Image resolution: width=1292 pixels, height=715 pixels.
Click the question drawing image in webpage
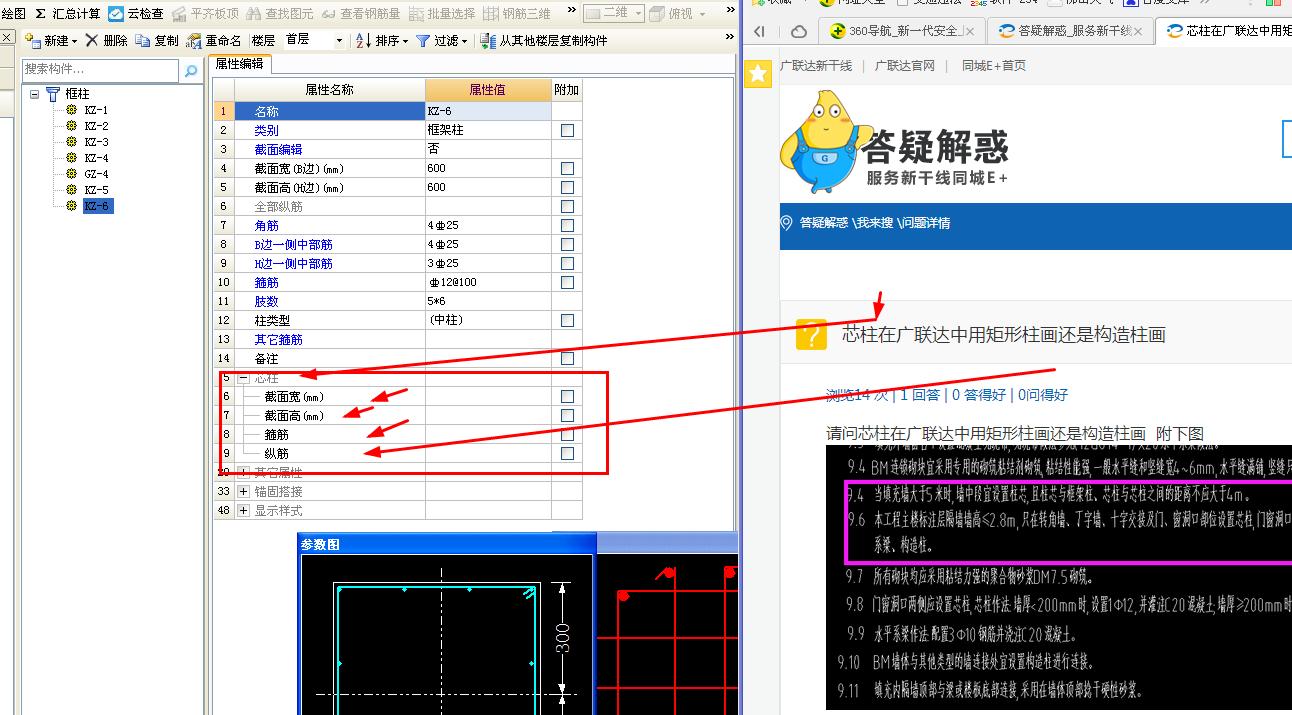coord(1059,577)
